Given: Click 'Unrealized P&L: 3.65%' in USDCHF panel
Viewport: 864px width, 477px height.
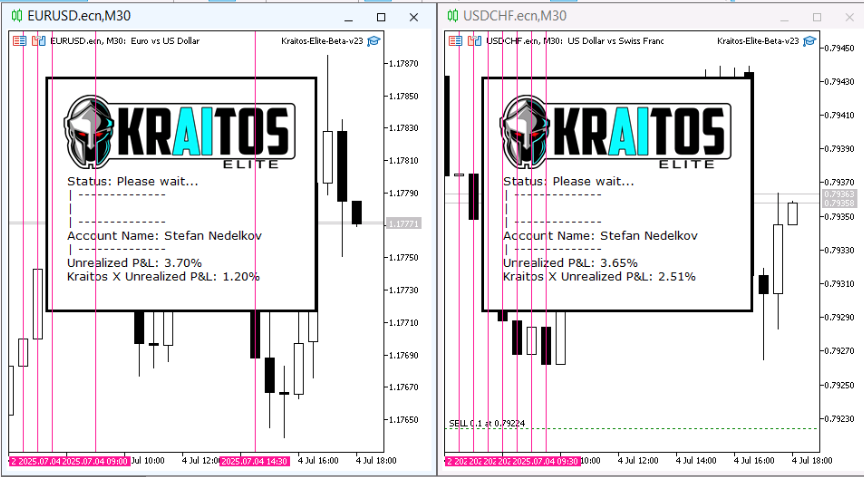Looking at the screenshot, I should pyautogui.click(x=570, y=263).
